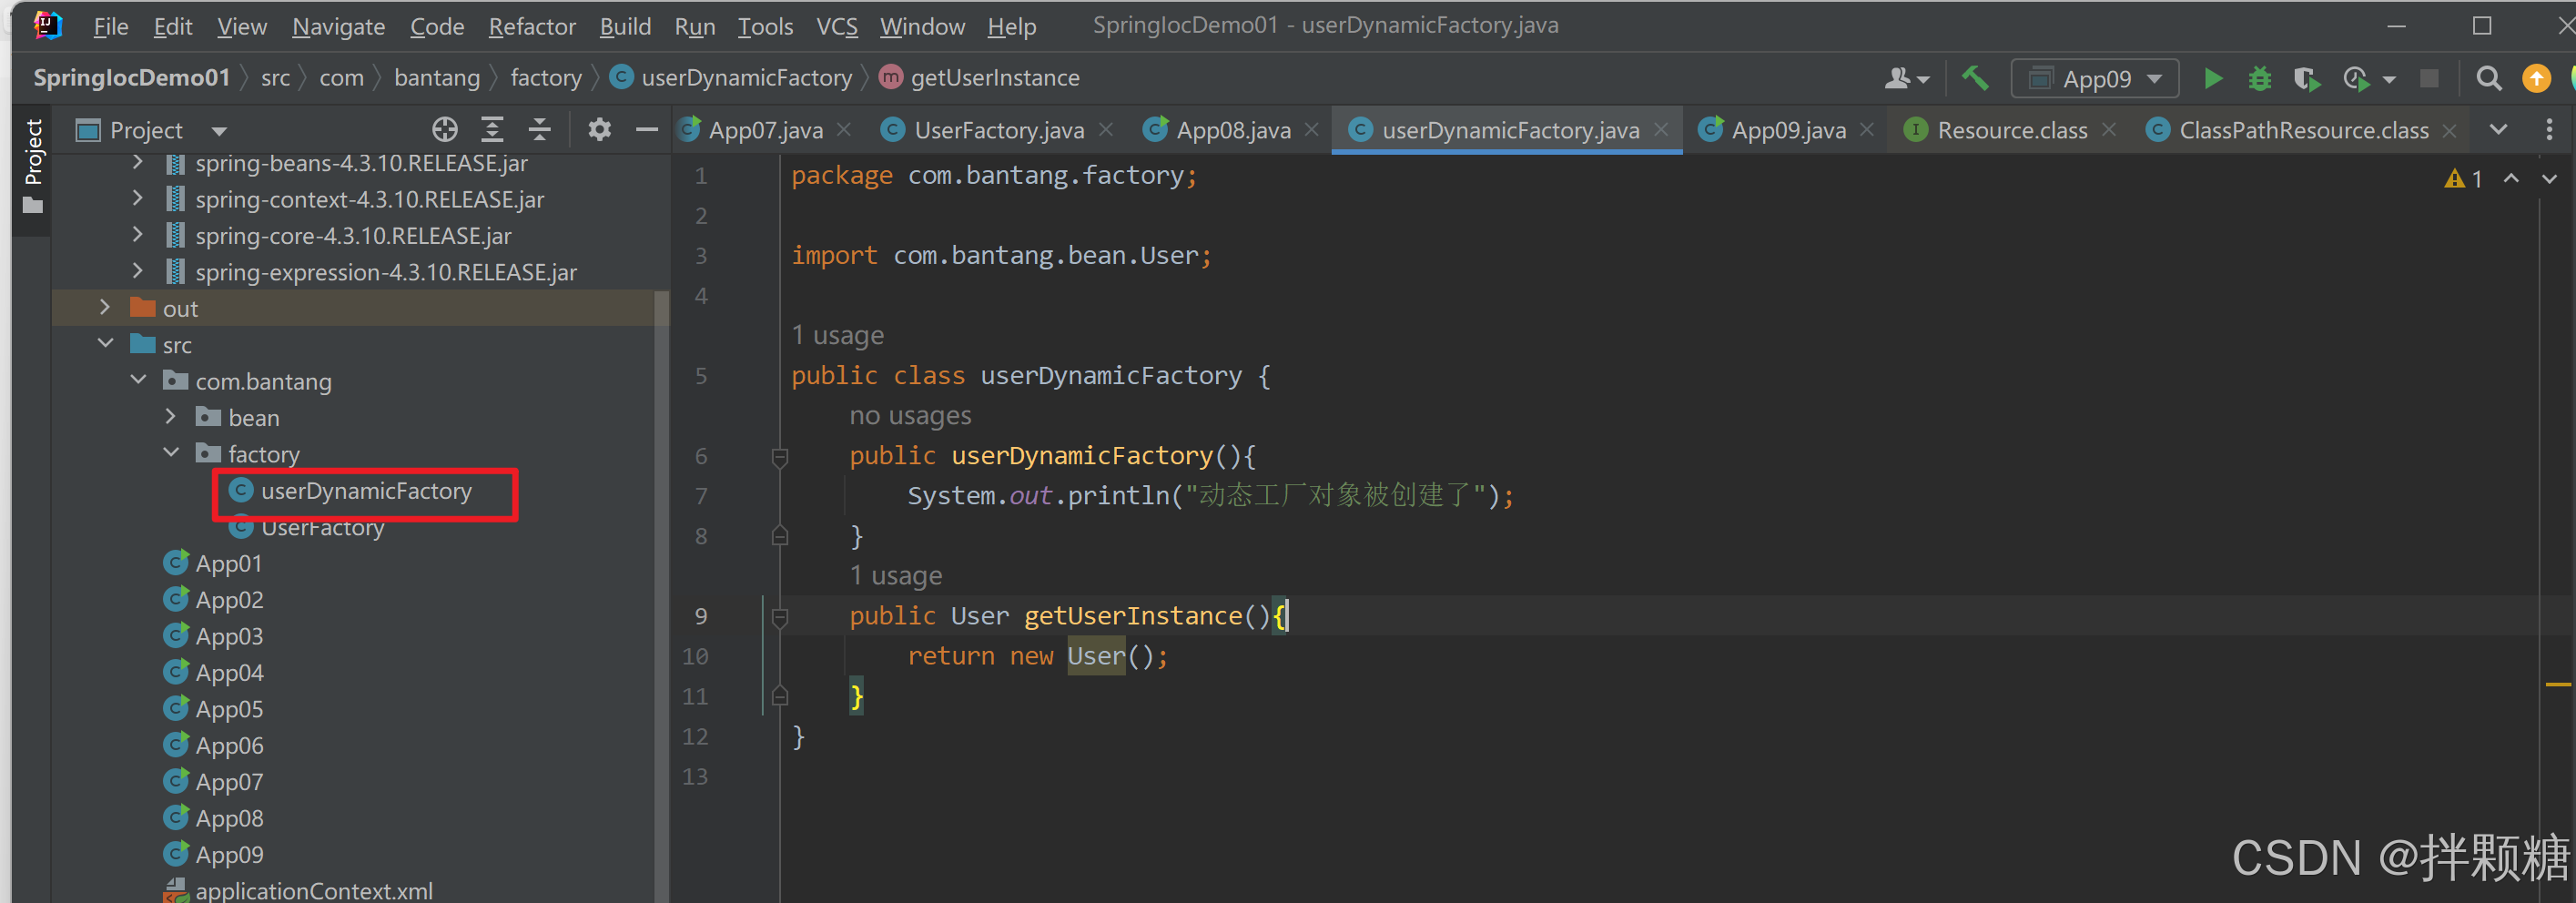Click the factory breadcrumb
The width and height of the screenshot is (2576, 903).
coord(546,78)
